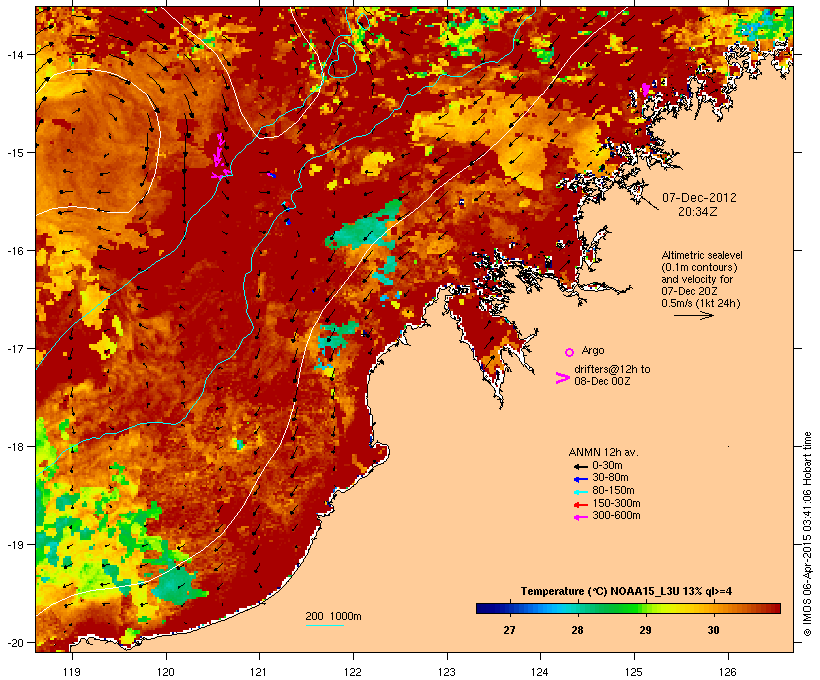Click the '0-30m' depth label

607,466
